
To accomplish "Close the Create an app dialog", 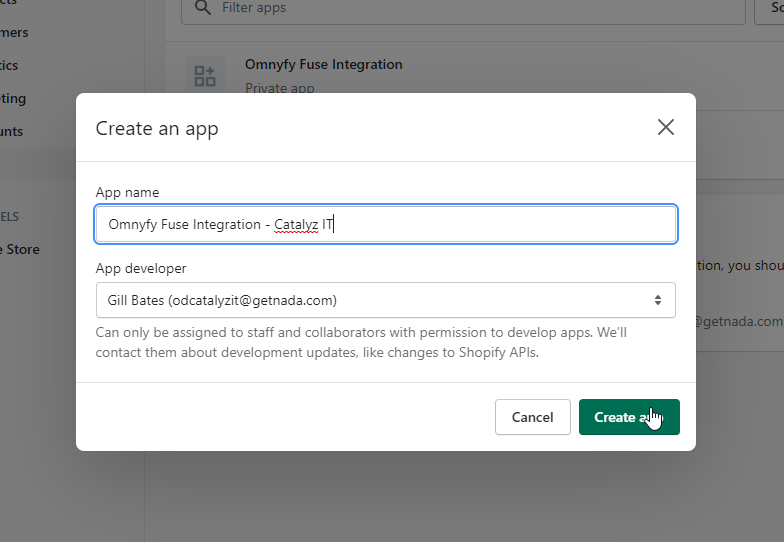I will tap(666, 127).
